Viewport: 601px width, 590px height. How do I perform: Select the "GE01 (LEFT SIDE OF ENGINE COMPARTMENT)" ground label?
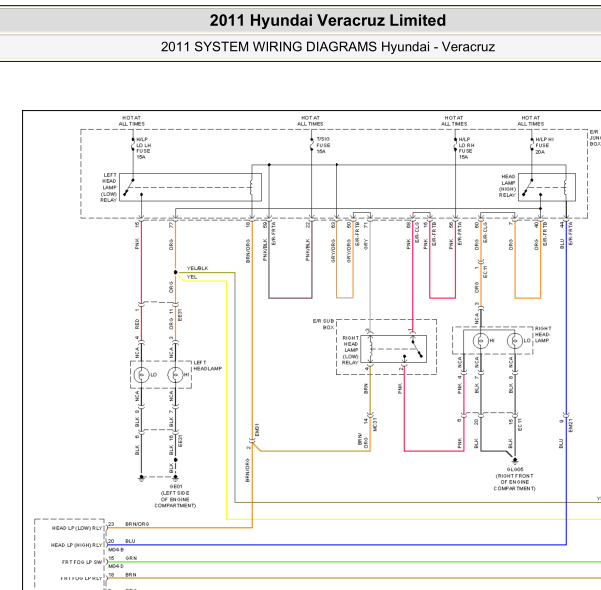(x=175, y=496)
